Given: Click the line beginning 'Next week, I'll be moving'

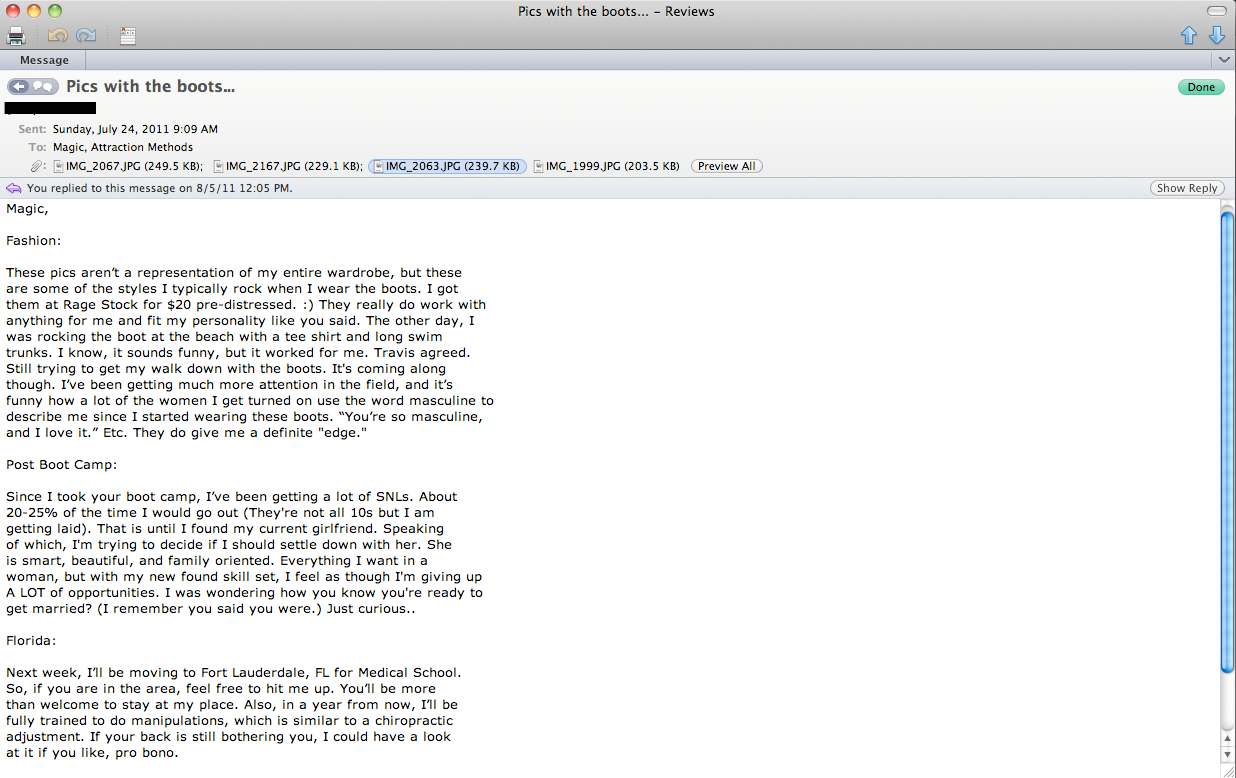Looking at the screenshot, I should coord(233,672).
